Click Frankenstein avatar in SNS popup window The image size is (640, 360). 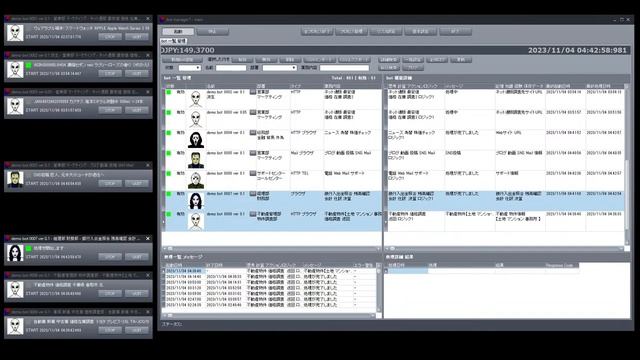coord(15,180)
